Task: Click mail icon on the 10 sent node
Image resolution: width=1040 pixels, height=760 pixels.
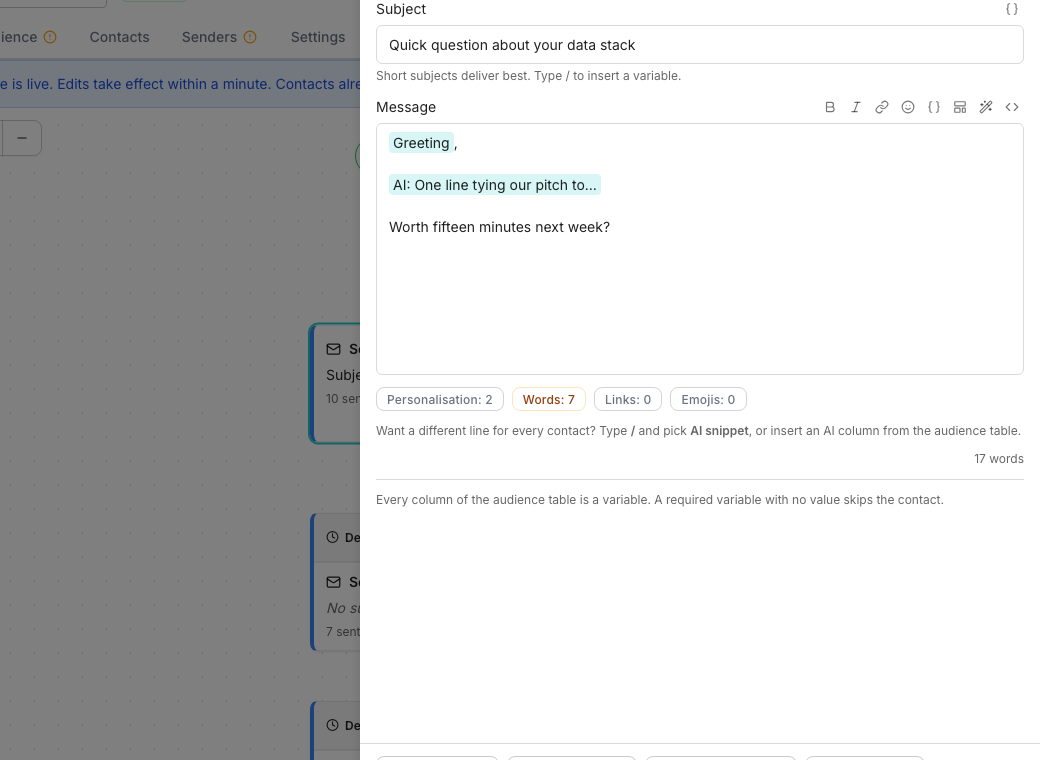Action: coord(334,349)
